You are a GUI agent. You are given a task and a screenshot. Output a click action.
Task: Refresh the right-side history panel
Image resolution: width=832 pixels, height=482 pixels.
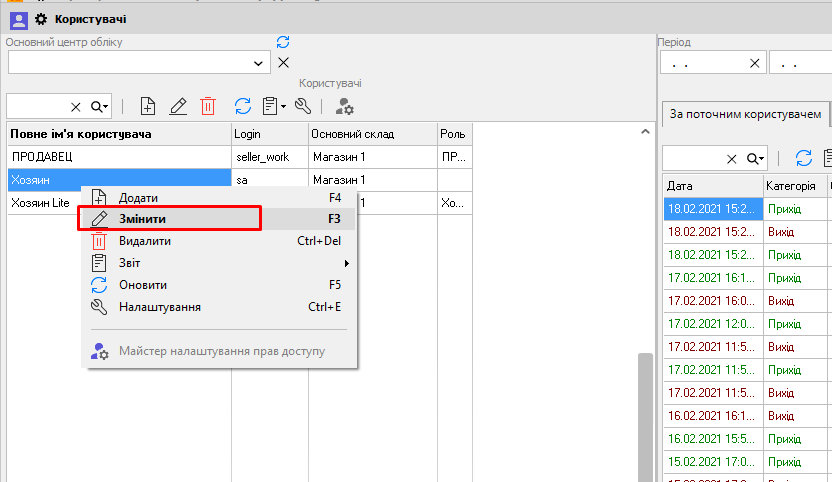coord(803,158)
